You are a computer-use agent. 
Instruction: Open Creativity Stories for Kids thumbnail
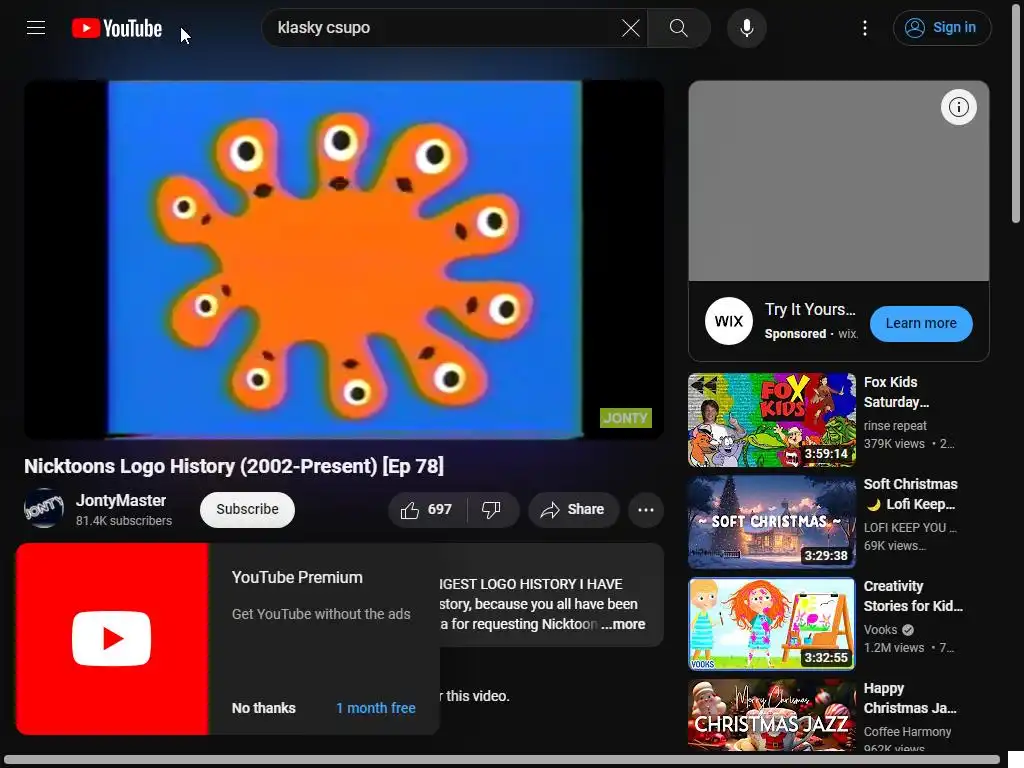pos(771,624)
